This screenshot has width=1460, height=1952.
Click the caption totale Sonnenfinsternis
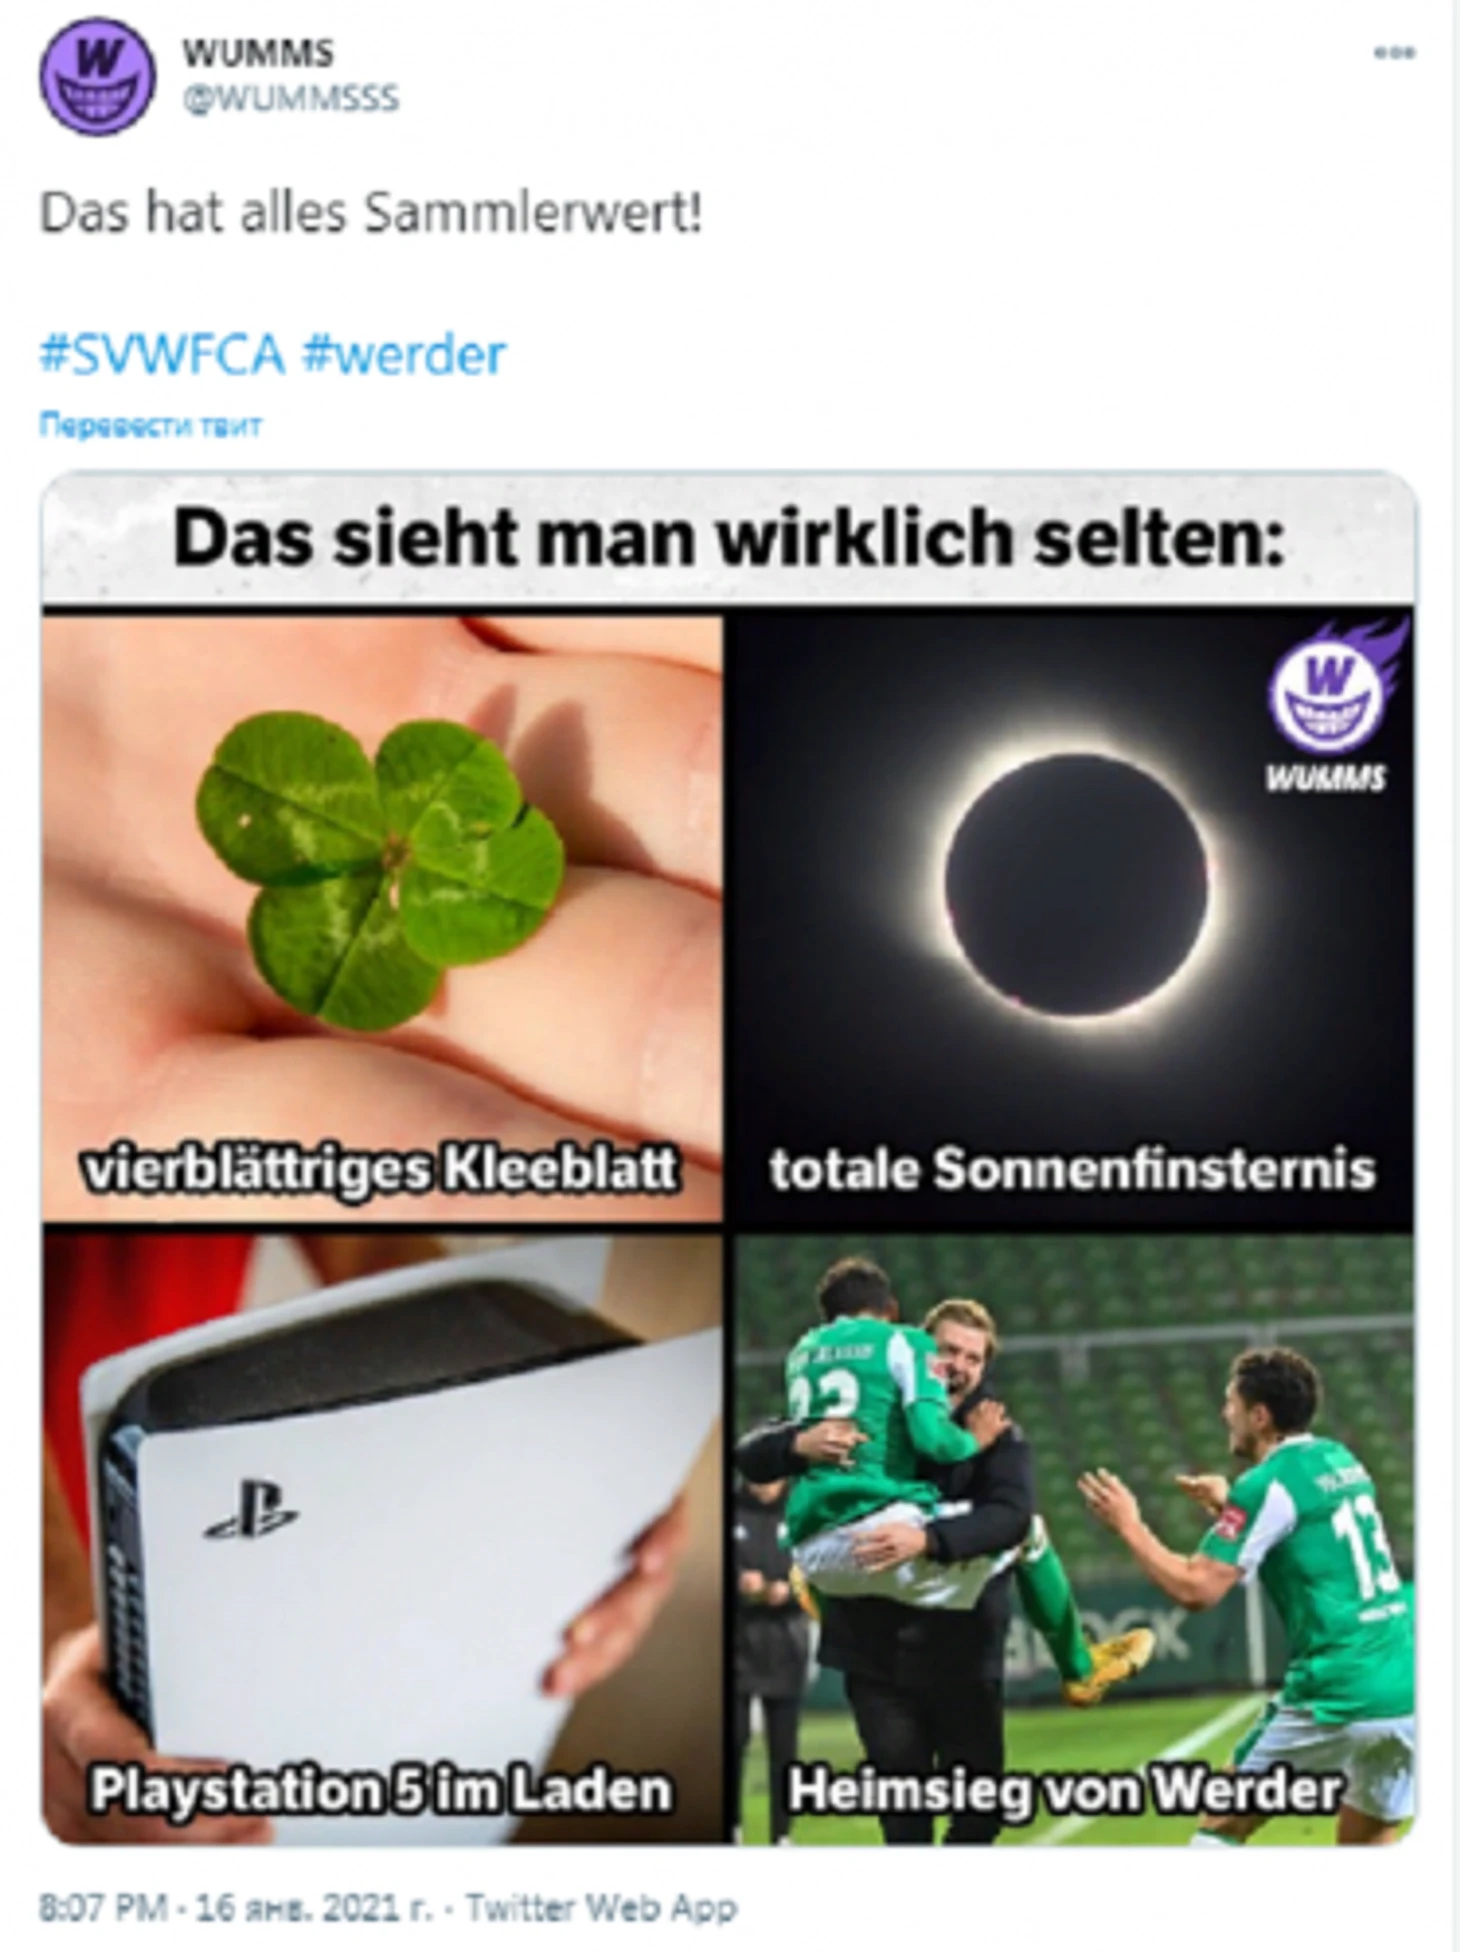click(1072, 1169)
